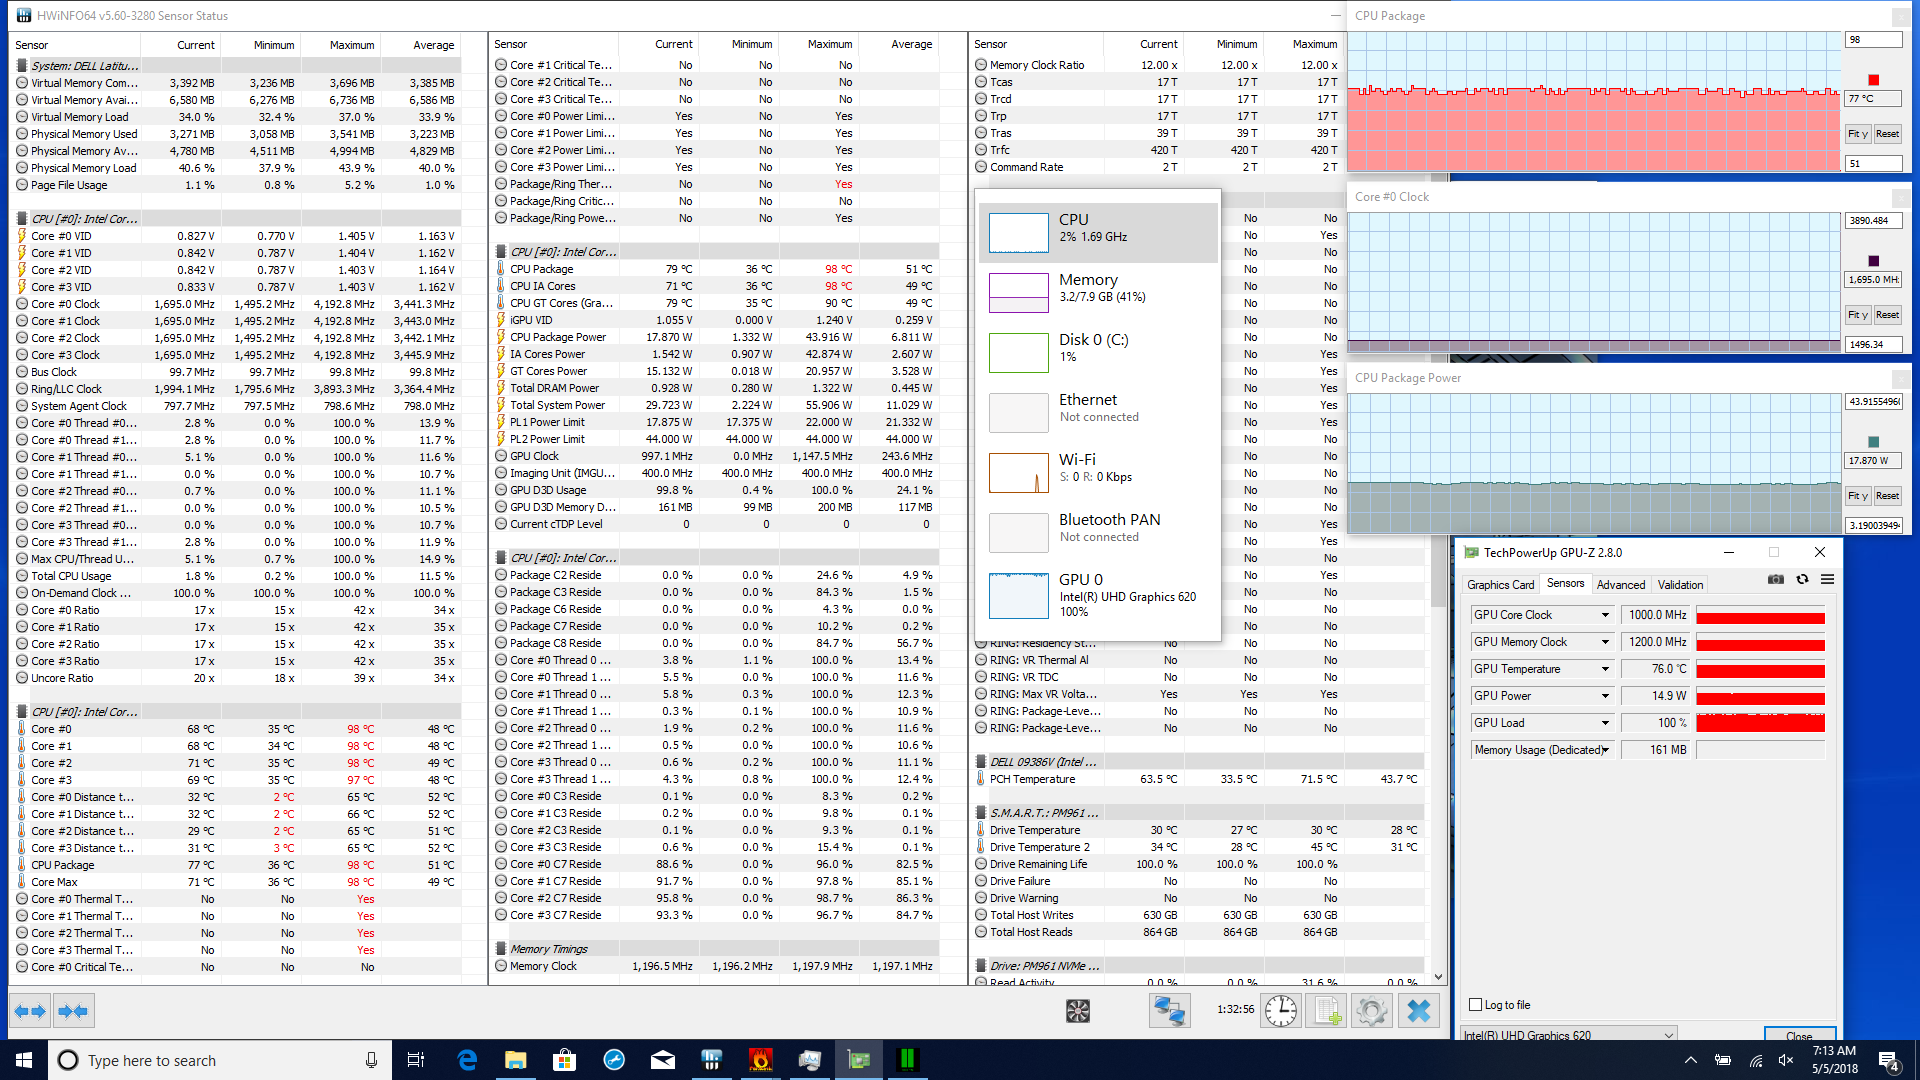The height and width of the screenshot is (1080, 1920).
Task: Click the GPU-Z refresh icon
Action: 1802,579
